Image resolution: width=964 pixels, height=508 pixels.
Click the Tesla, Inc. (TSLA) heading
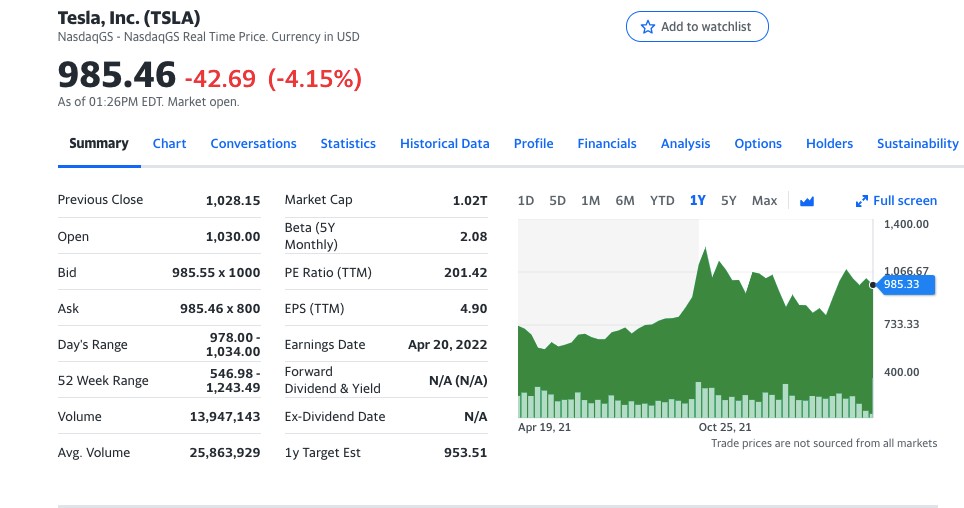tap(129, 18)
